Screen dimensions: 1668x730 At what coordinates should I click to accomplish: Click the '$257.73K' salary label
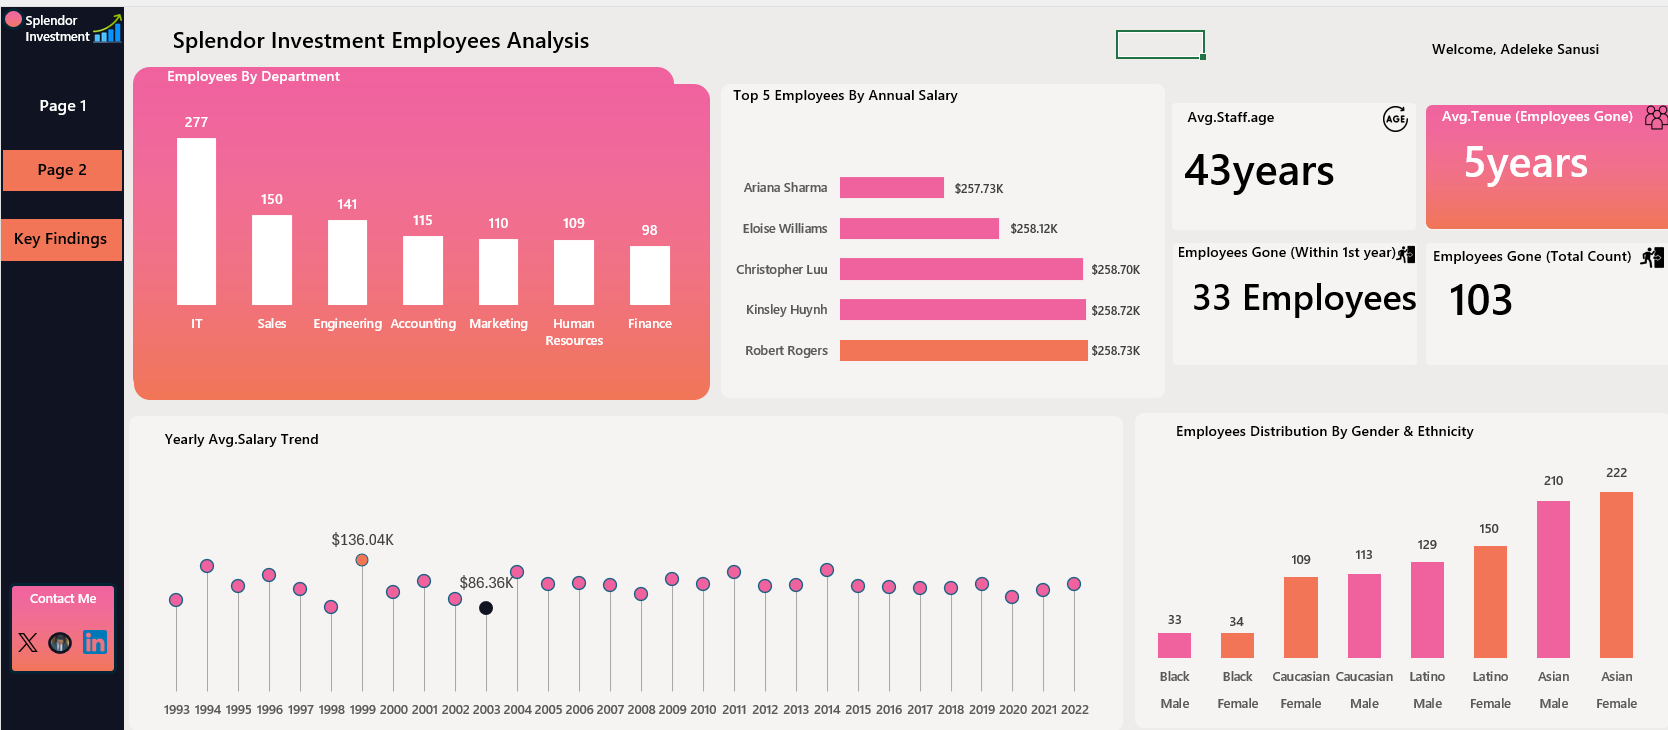(979, 189)
